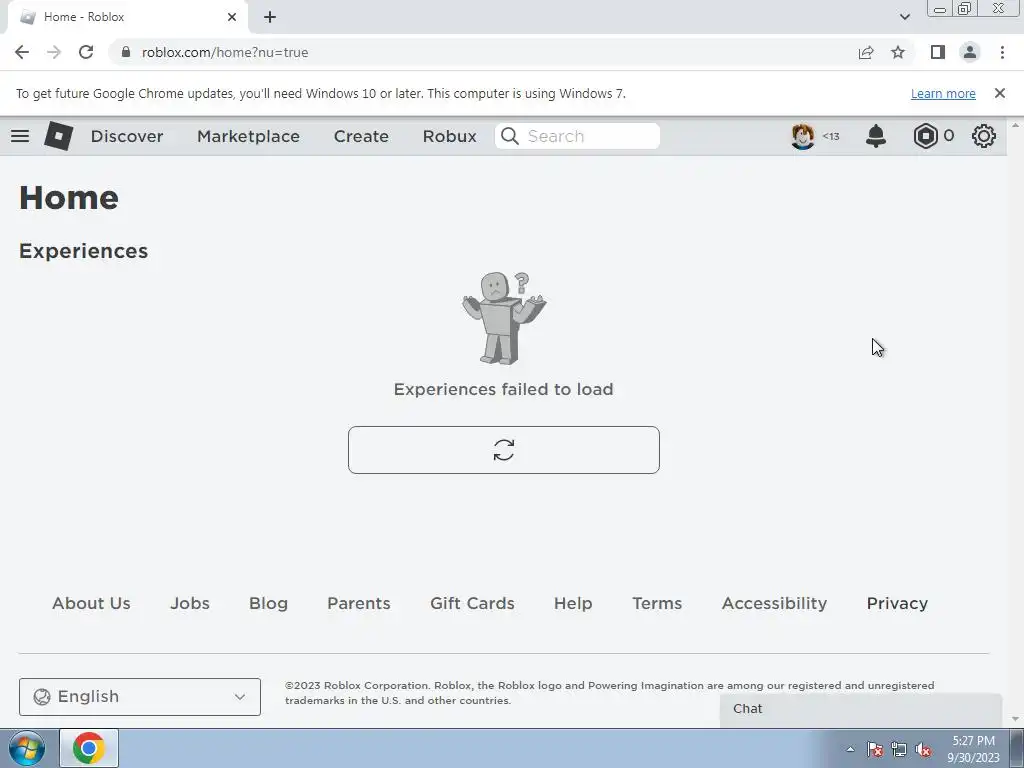Open the Gift Cards footer link
This screenshot has width=1024, height=768.
coord(472,603)
